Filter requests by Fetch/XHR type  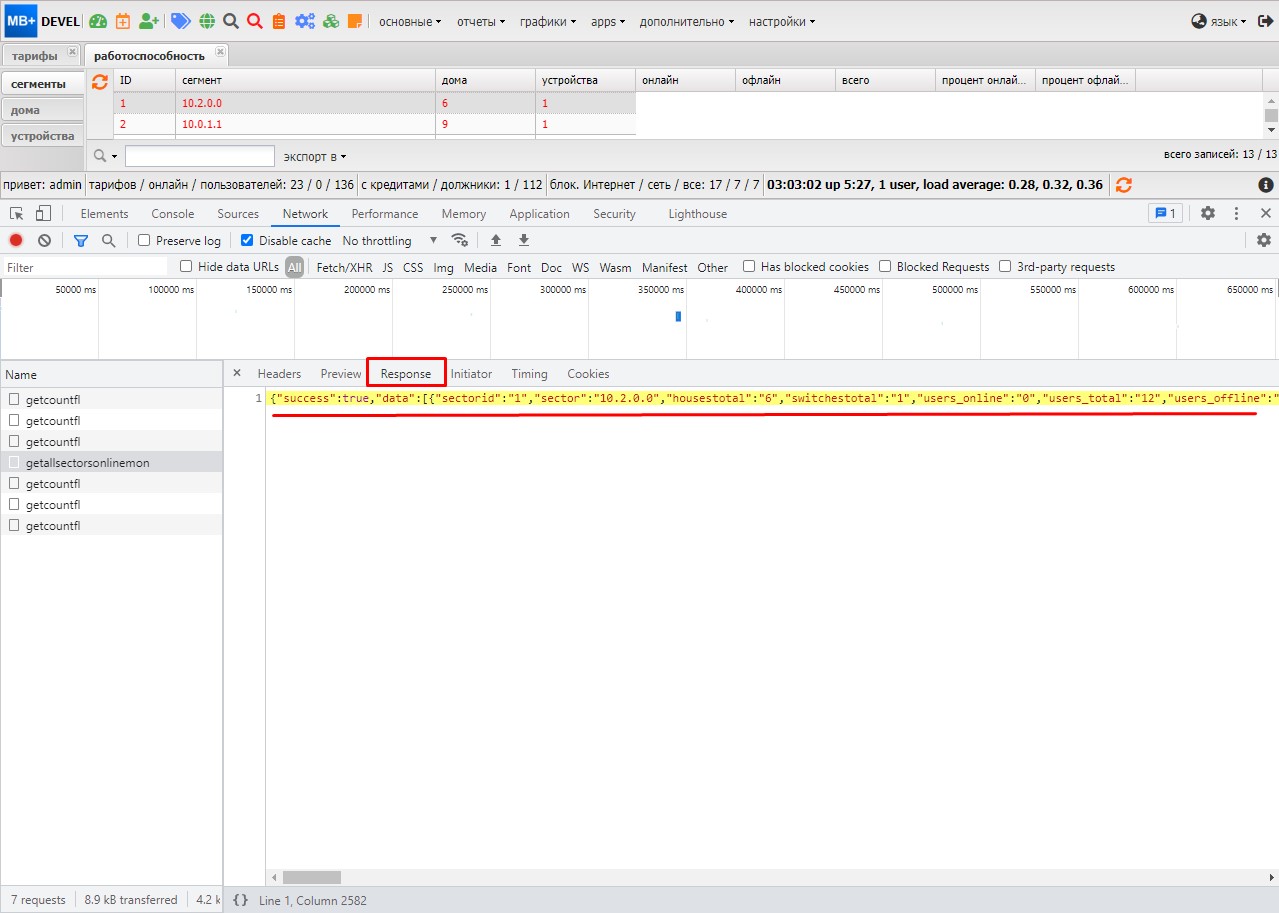click(x=344, y=267)
